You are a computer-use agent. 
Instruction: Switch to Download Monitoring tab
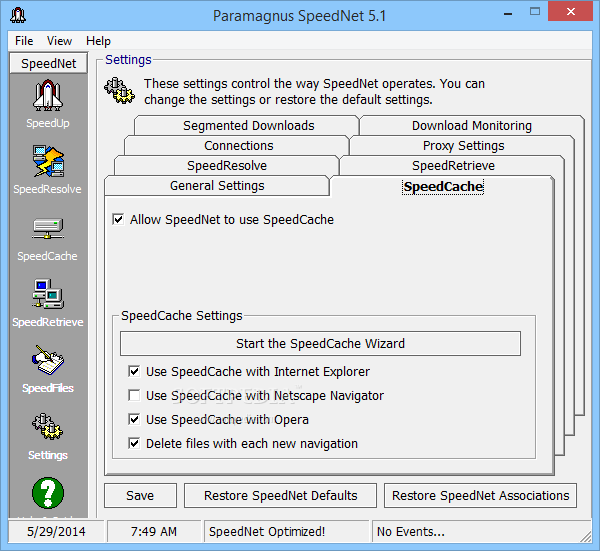(x=472, y=126)
